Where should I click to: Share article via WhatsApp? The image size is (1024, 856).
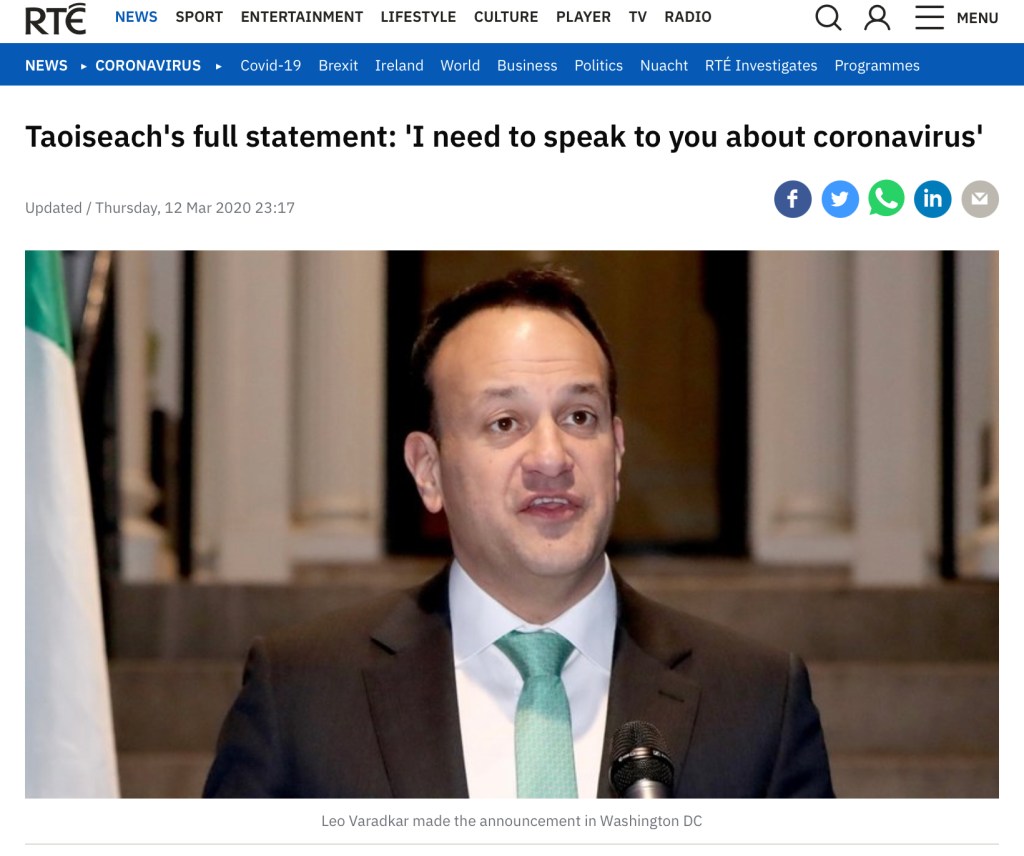886,198
